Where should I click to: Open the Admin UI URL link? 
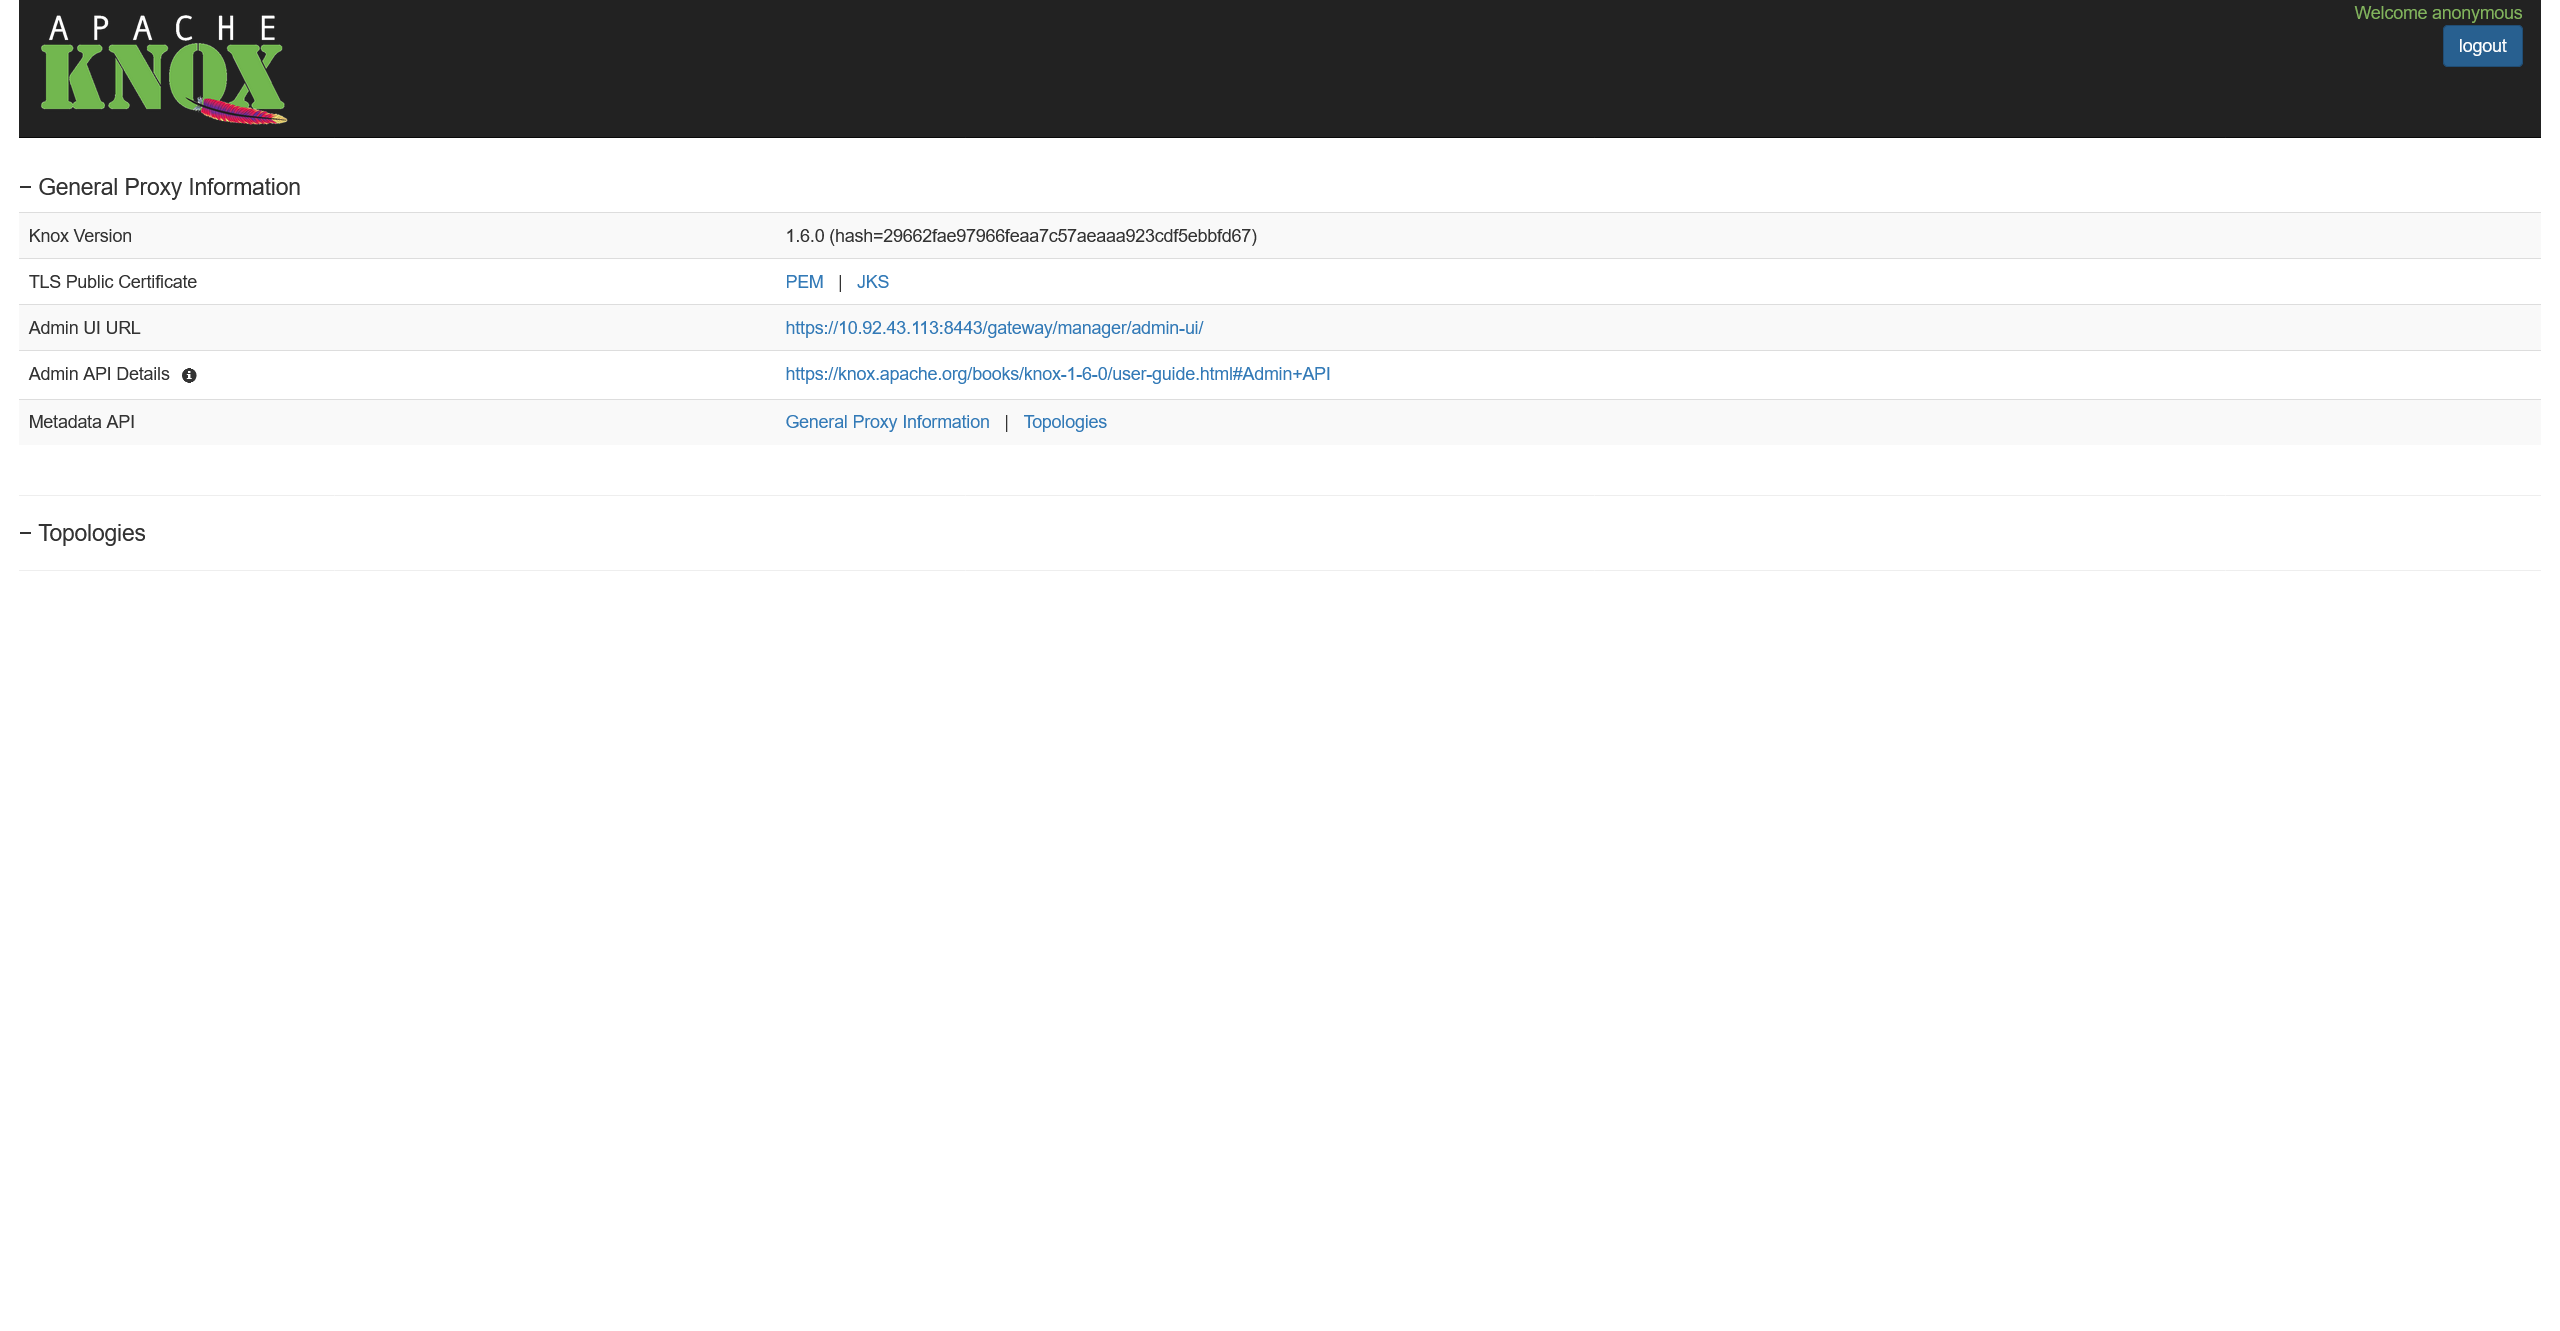[x=993, y=328]
